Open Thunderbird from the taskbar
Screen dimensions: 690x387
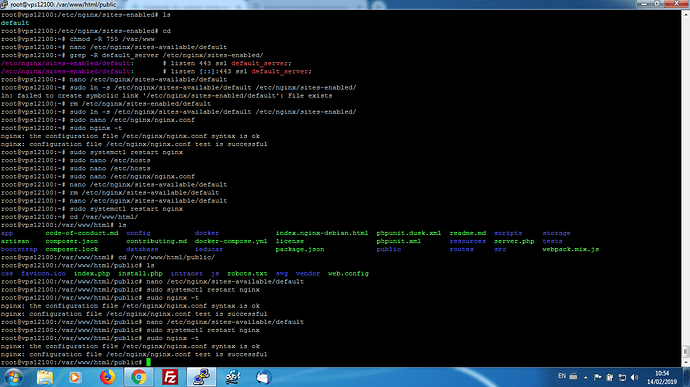click(x=264, y=377)
